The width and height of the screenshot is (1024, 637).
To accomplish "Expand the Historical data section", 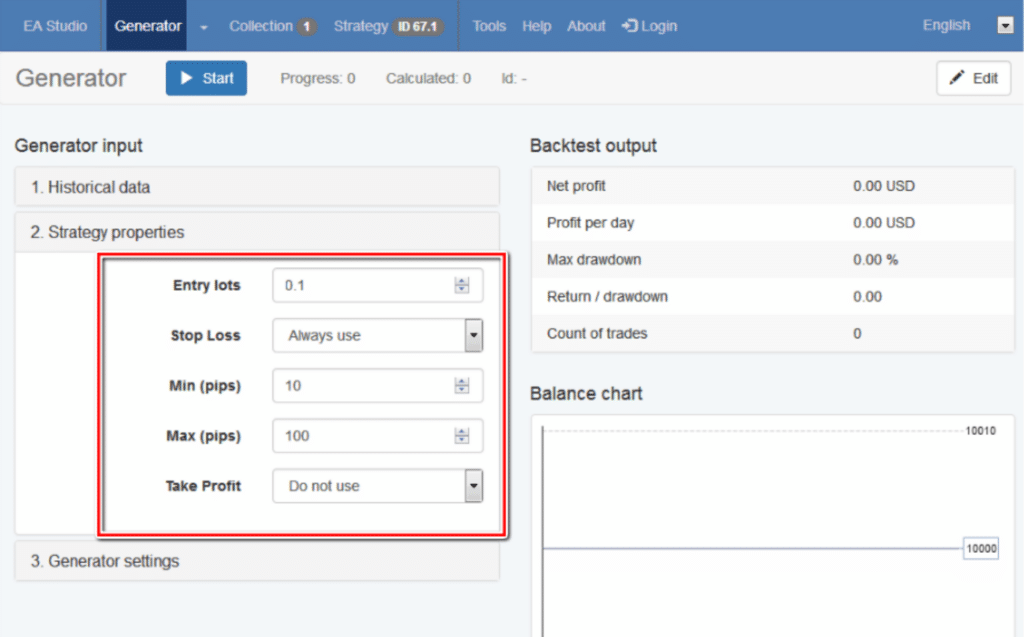I will 257,187.
